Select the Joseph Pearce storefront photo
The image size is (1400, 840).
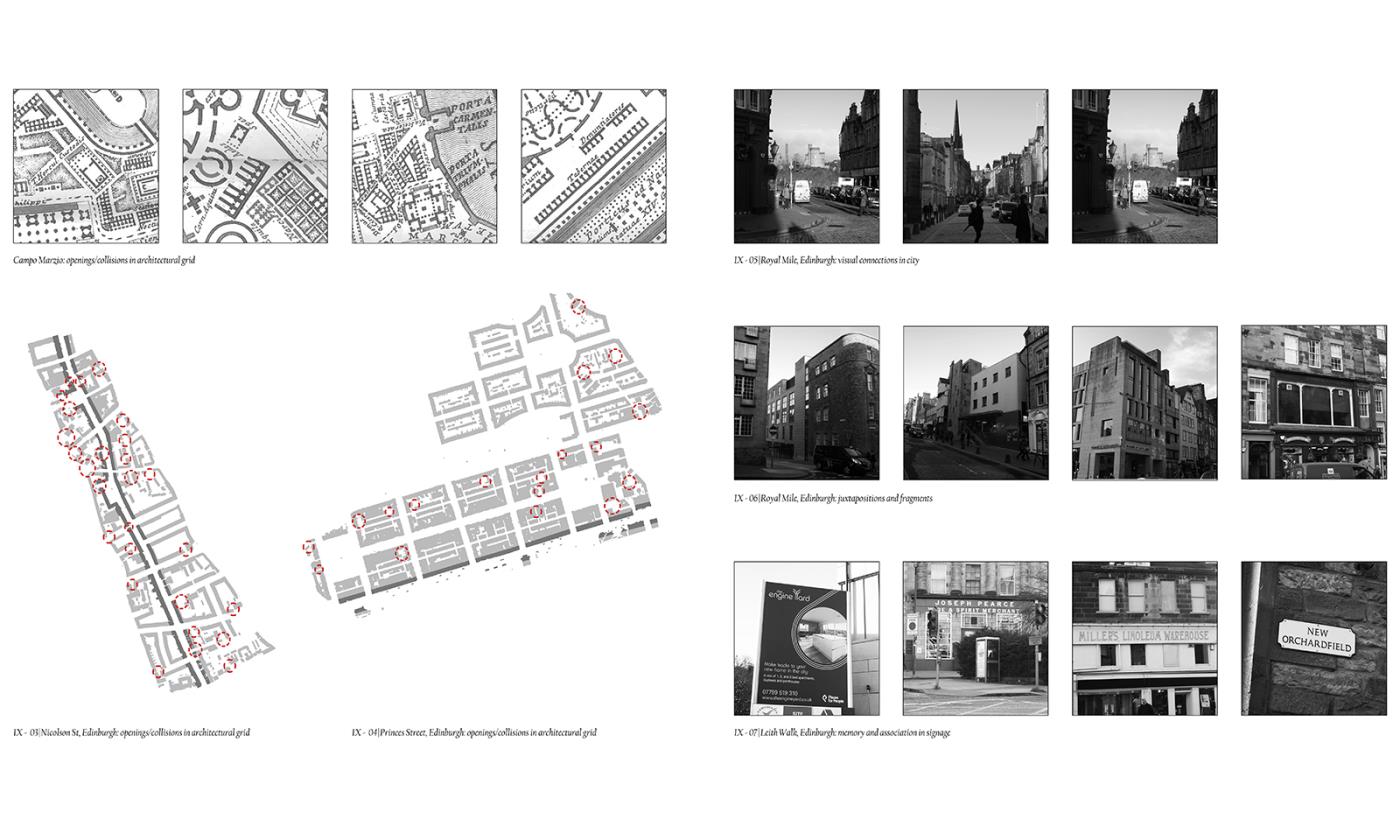(x=975, y=638)
